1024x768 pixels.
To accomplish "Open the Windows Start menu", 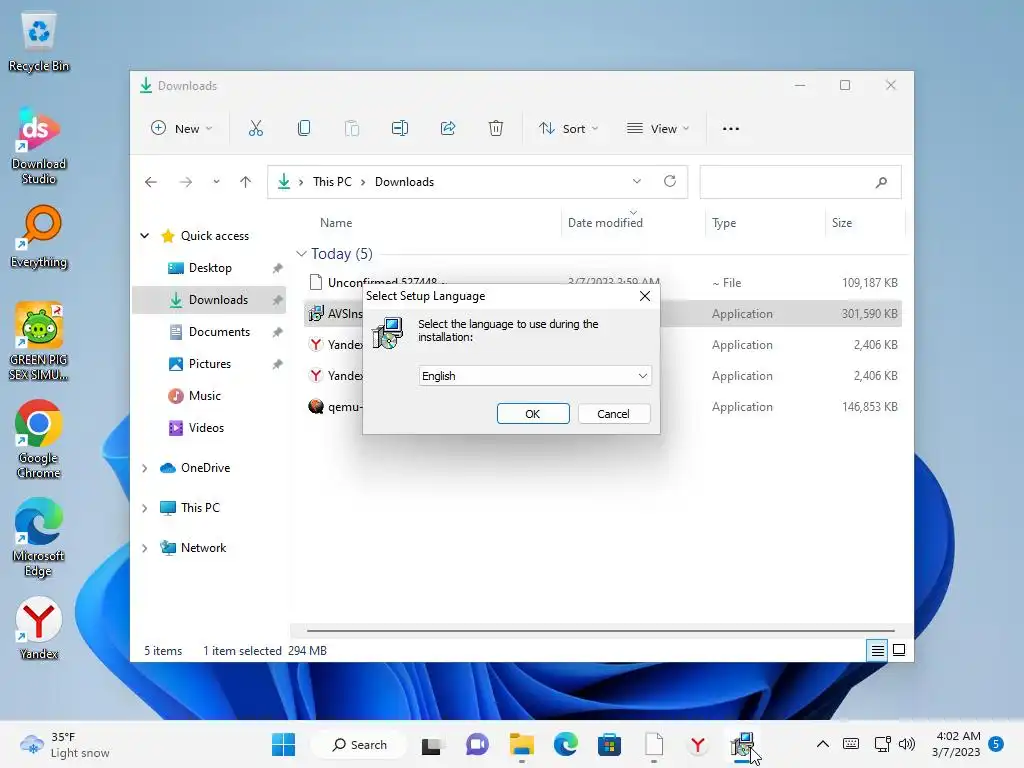I will coord(283,744).
